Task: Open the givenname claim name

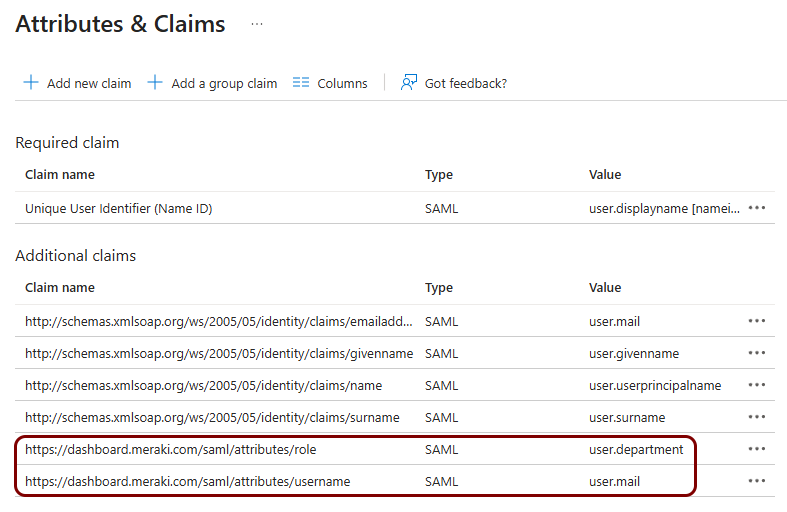Action: pos(219,353)
